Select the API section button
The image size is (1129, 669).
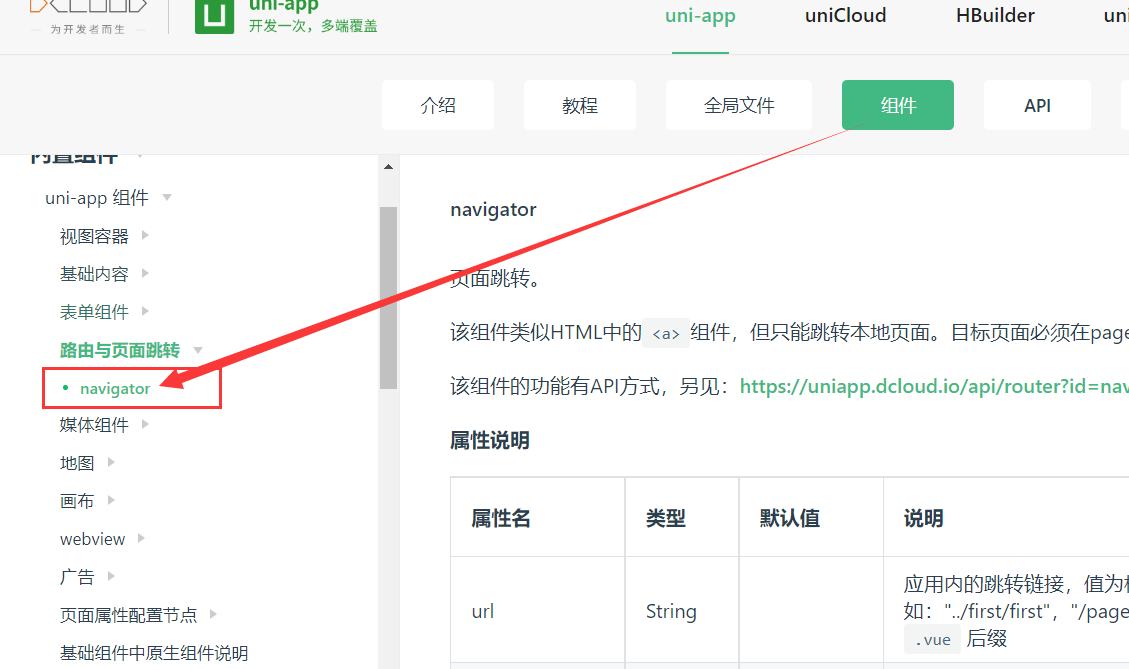coord(1038,105)
